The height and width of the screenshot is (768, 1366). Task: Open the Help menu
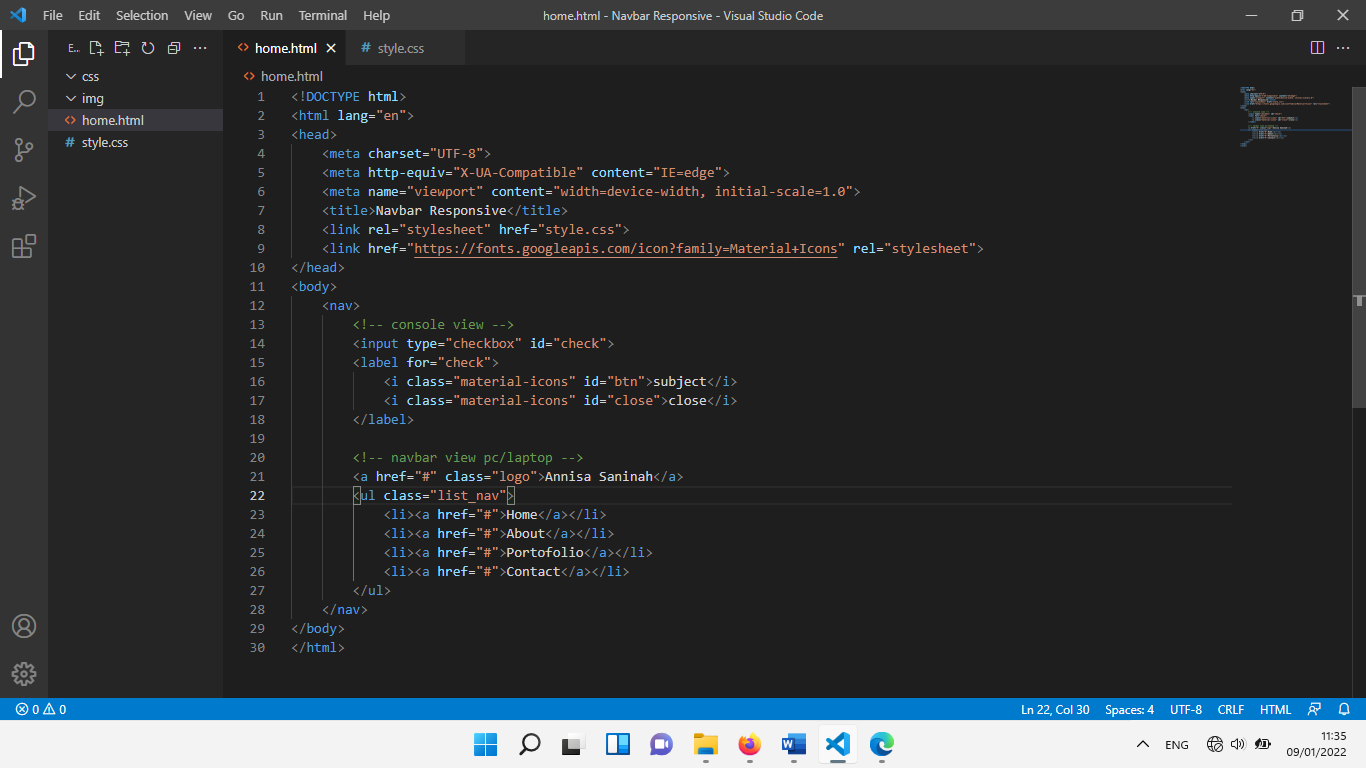coord(377,15)
